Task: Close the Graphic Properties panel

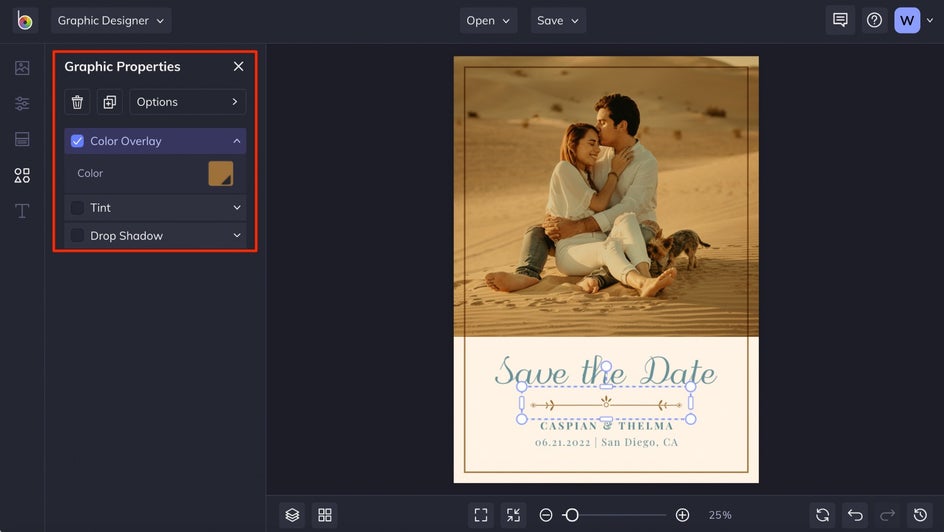Action: pos(238,66)
